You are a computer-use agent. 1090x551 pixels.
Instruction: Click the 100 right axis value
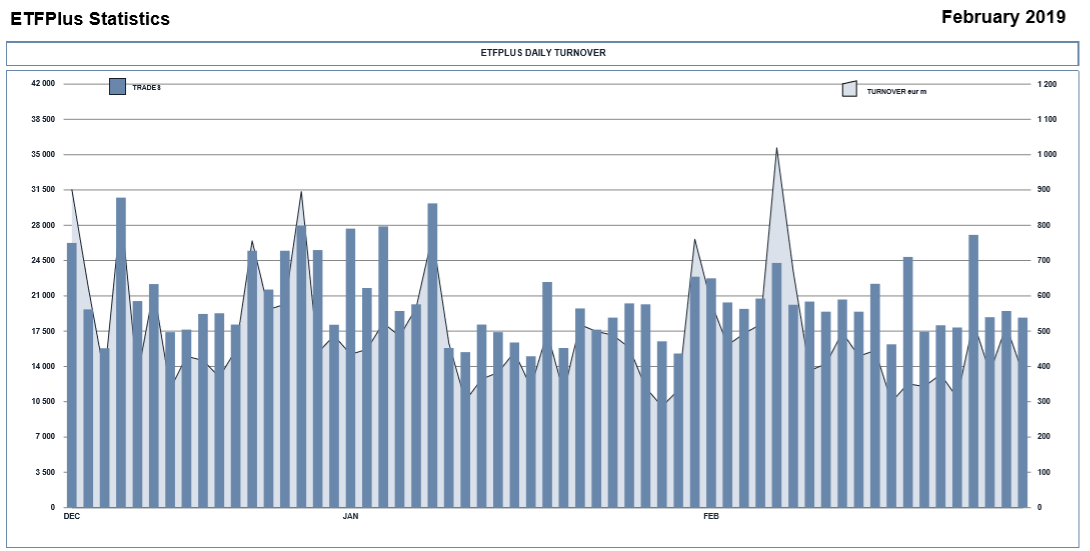pos(1044,472)
